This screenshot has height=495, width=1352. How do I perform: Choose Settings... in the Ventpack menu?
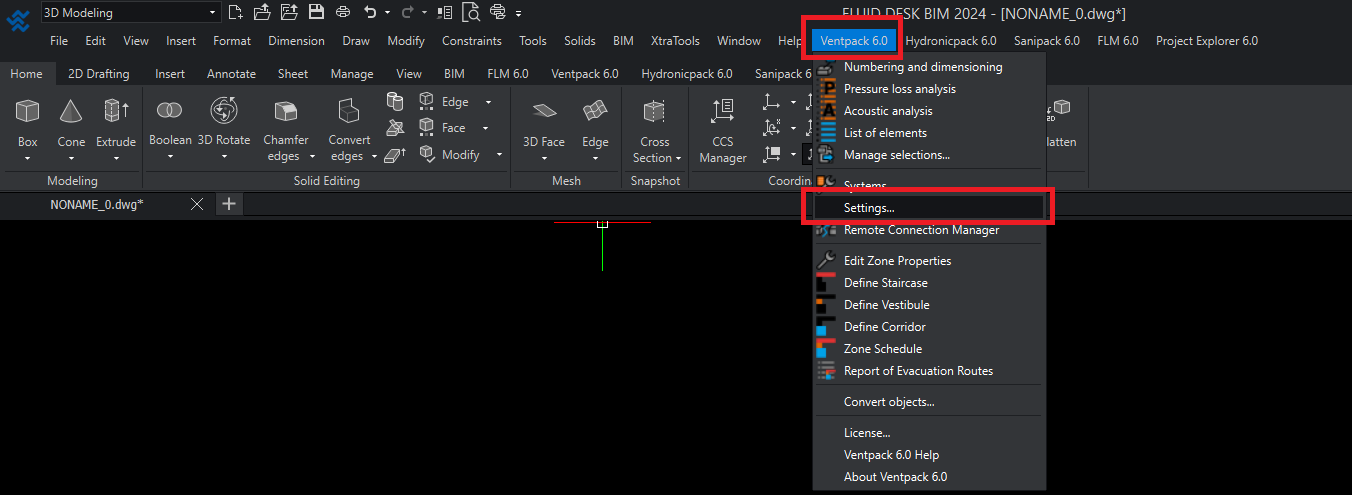pyautogui.click(x=869, y=208)
